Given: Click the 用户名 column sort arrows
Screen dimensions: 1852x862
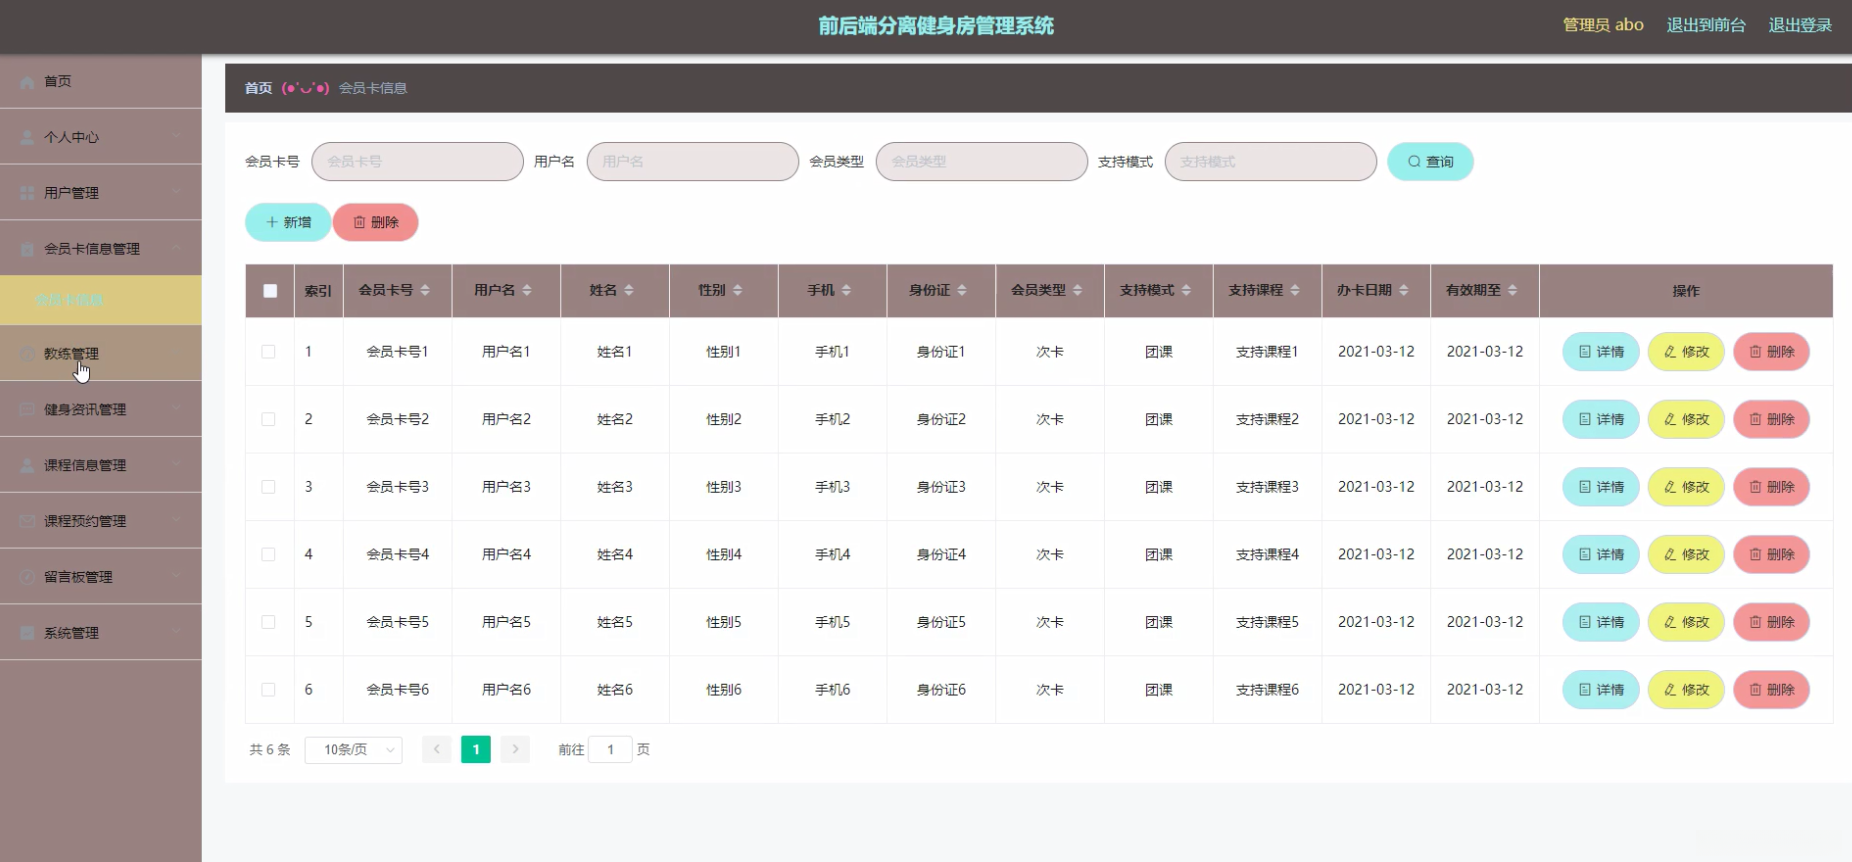Looking at the screenshot, I should [527, 290].
